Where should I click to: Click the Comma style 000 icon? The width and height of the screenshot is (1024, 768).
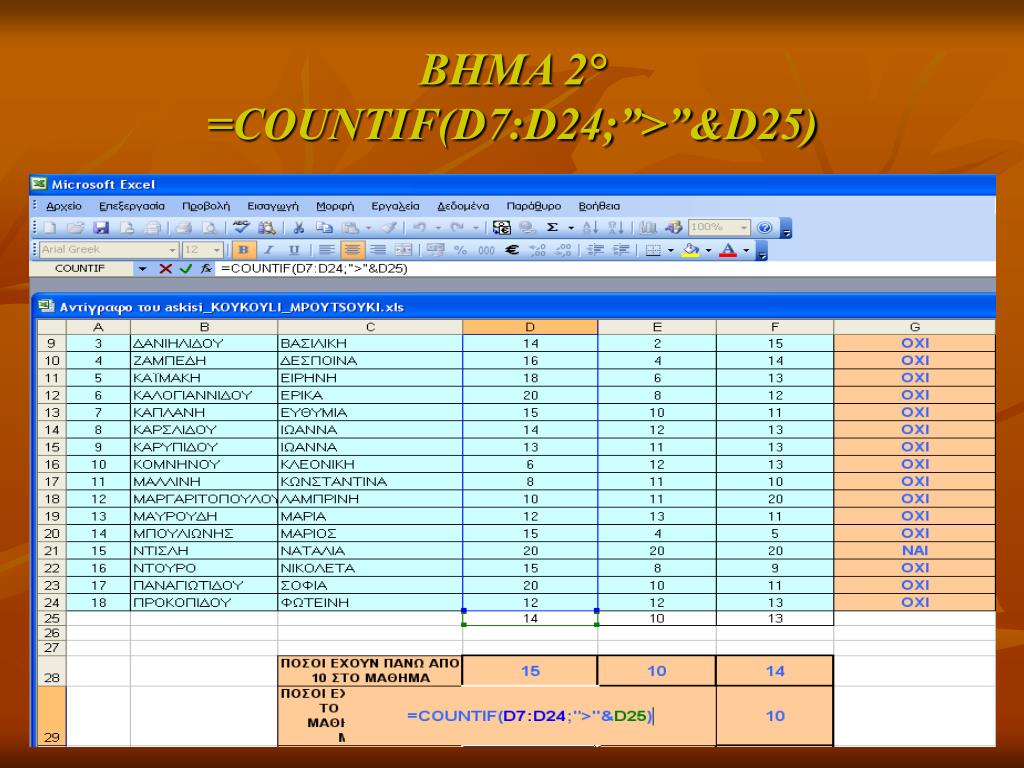click(x=486, y=250)
